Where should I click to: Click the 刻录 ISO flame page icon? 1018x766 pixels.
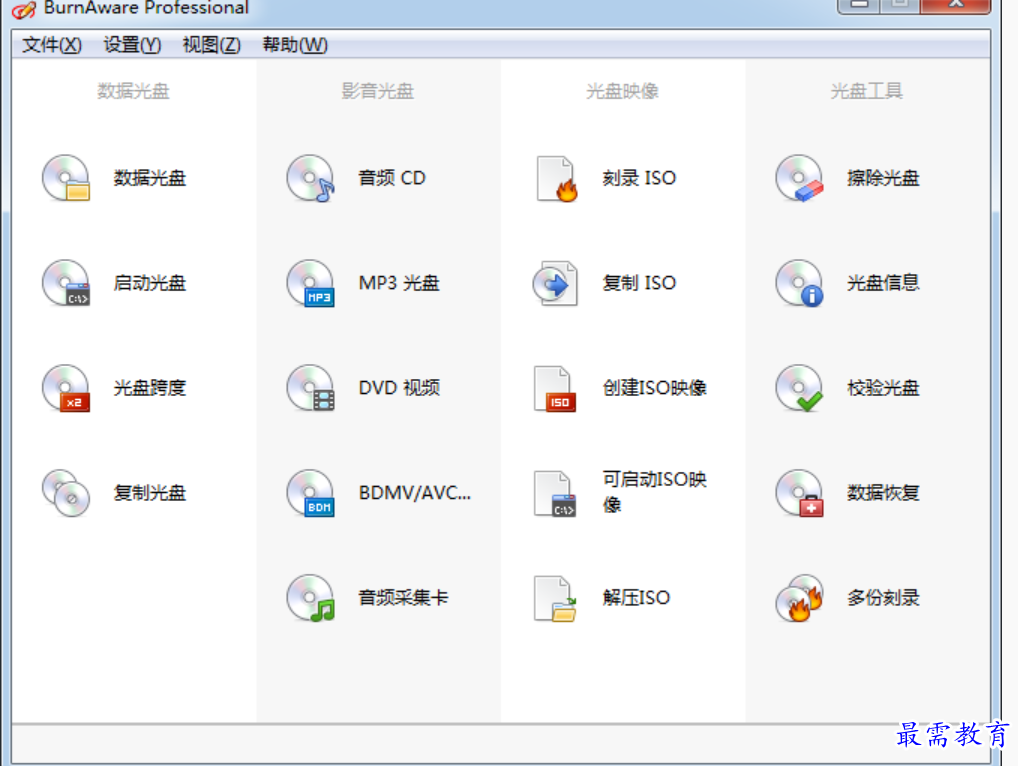[556, 179]
